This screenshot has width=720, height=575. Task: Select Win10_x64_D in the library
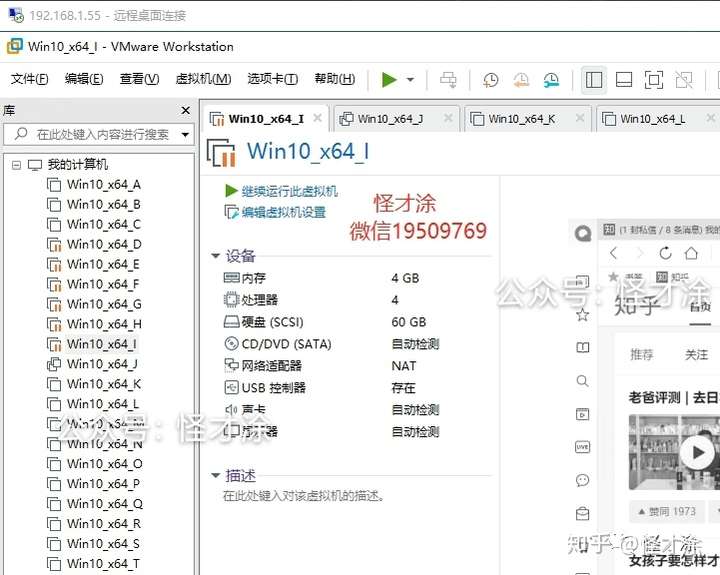[104, 244]
